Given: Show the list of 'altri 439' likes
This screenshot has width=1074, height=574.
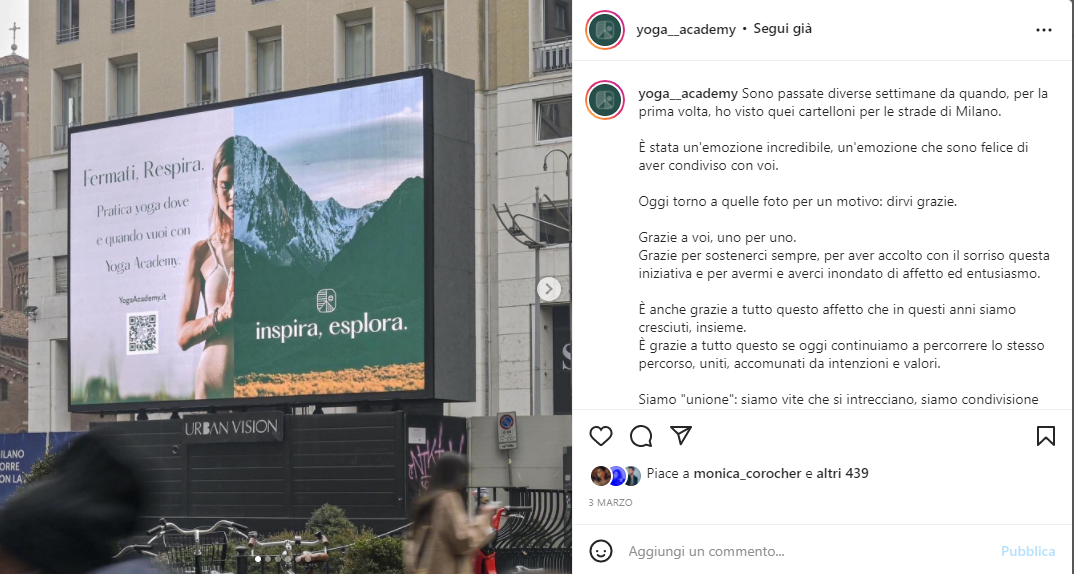Looking at the screenshot, I should [842, 473].
